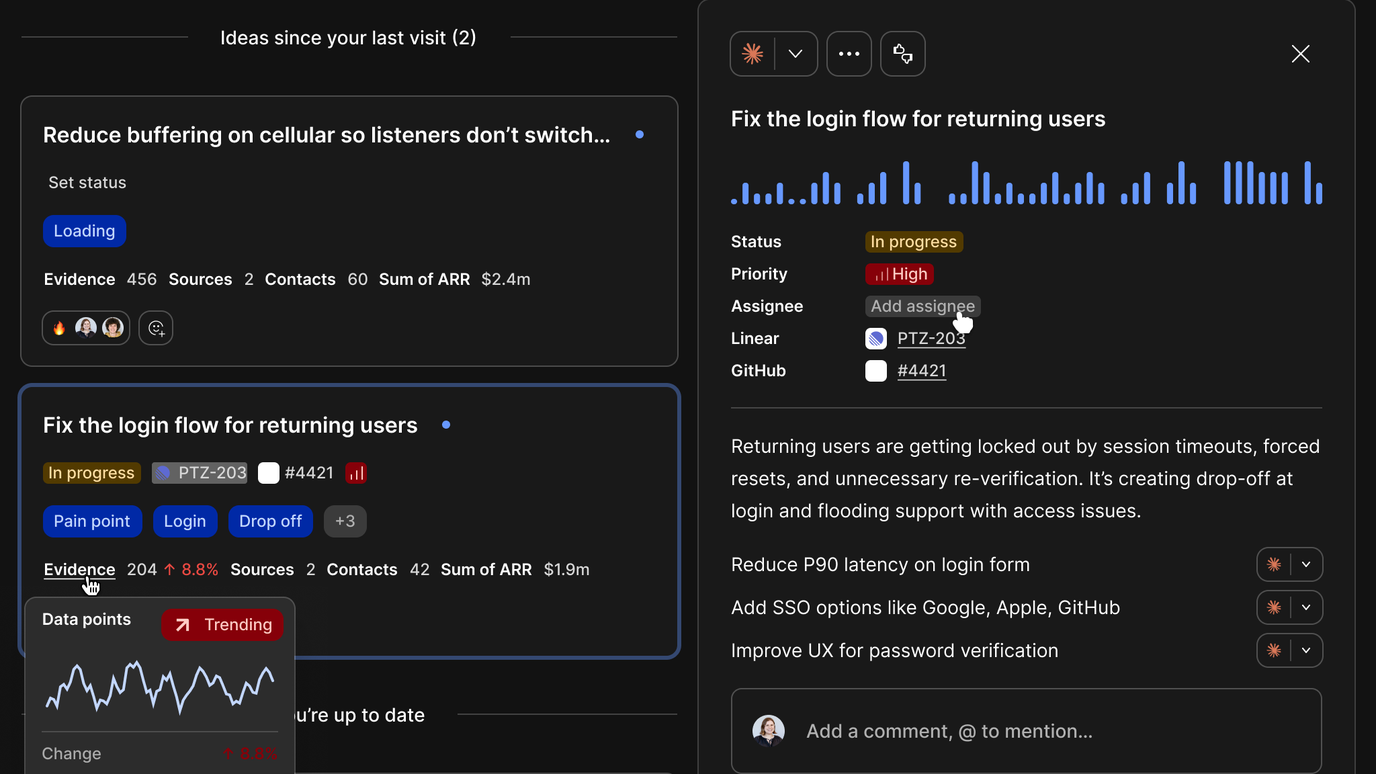Screen dimensions: 1376x774
Task: Open the Reduce buffering on cellular idea card
Action: click(x=349, y=231)
